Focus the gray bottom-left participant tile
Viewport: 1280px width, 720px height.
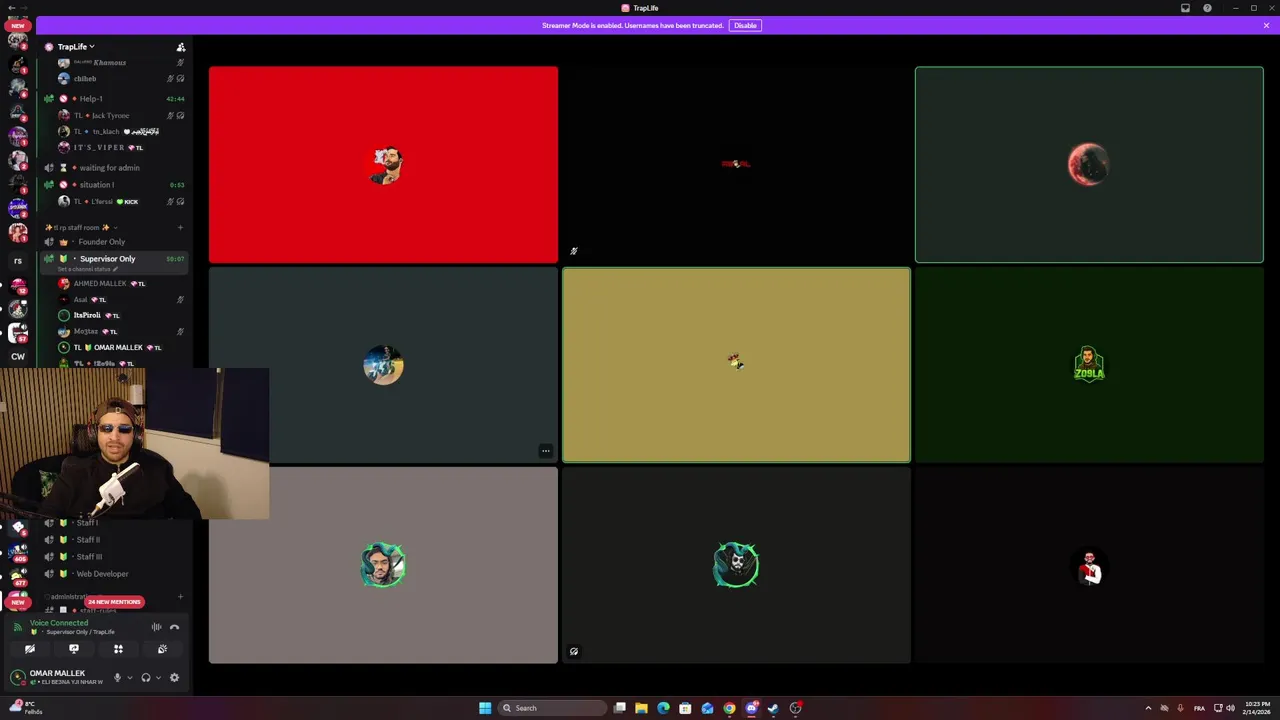(x=383, y=565)
